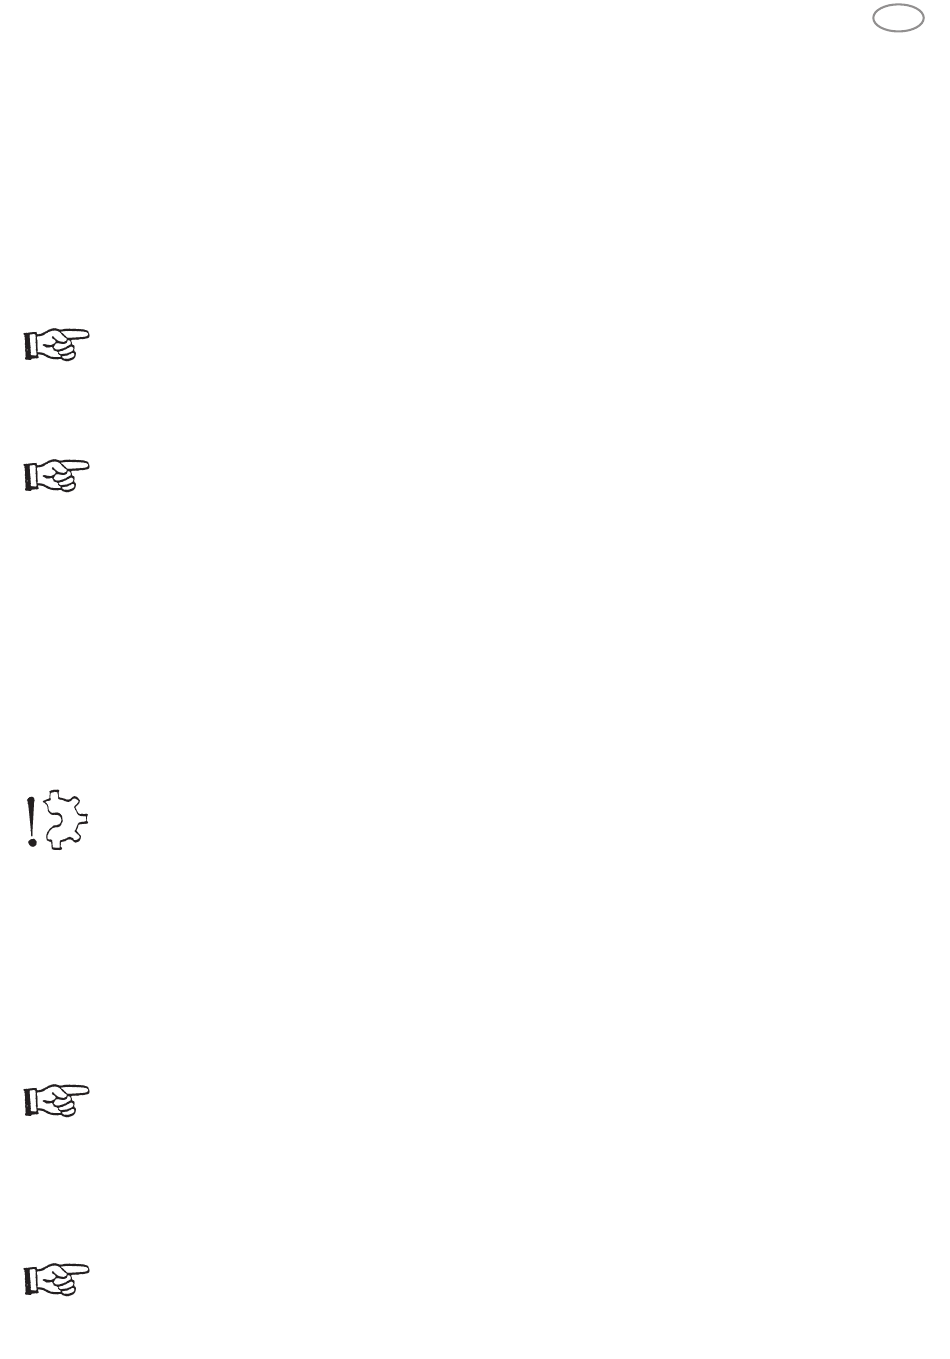Click the extended finger of the first hand icon
Image resolution: width=950 pixels, height=1359 pixels.
[x=76, y=335]
